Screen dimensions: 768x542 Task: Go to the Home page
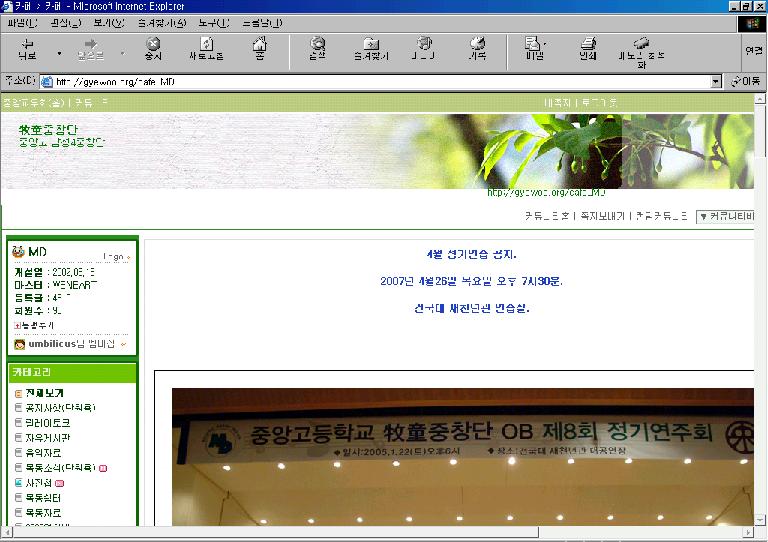click(x=259, y=48)
